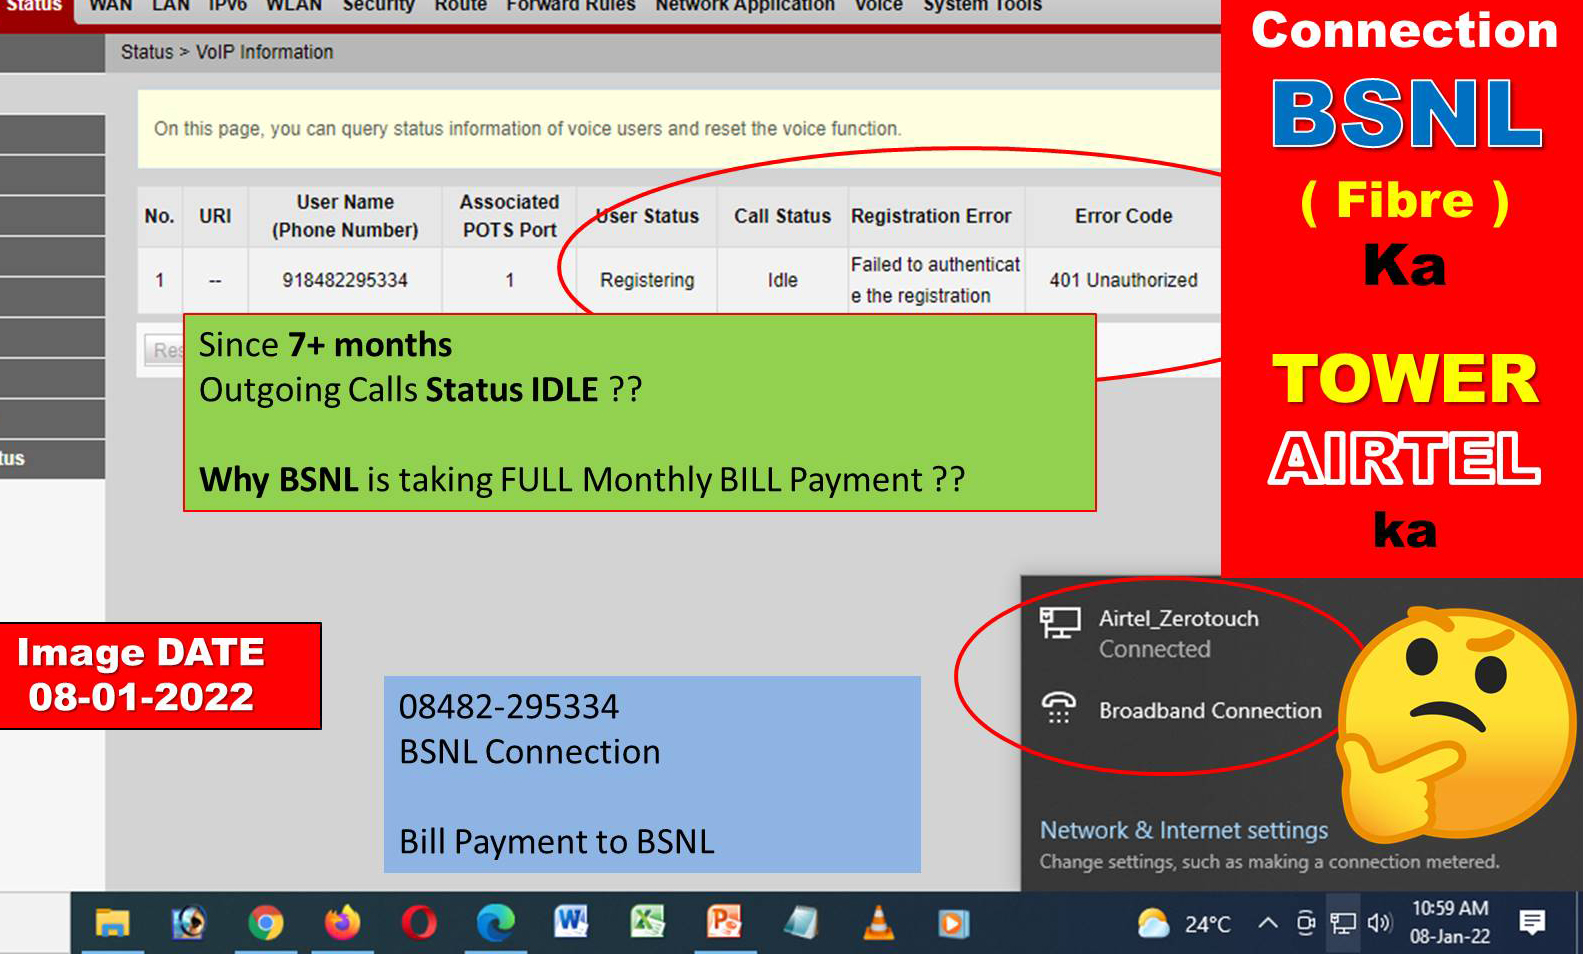Open the Forward Rules tab
This screenshot has width=1583, height=954.
[x=571, y=6]
